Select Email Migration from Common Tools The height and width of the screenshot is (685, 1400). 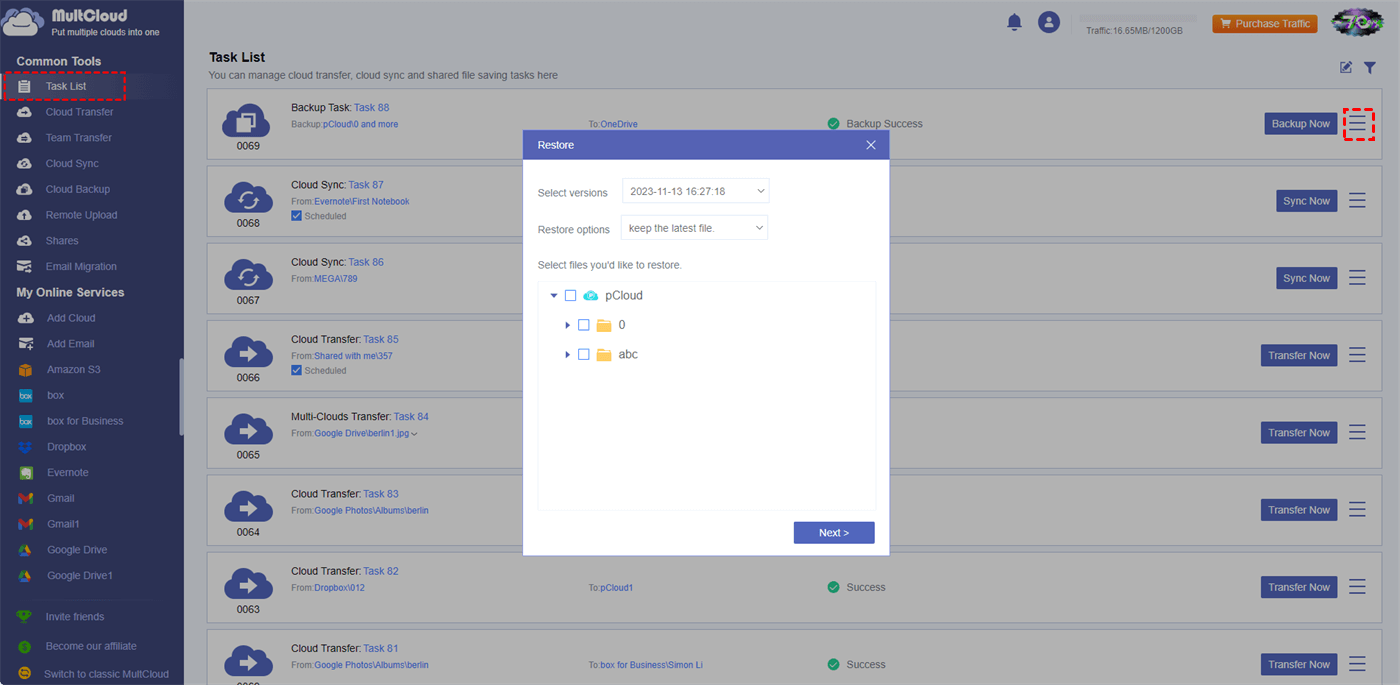pyautogui.click(x=80, y=267)
